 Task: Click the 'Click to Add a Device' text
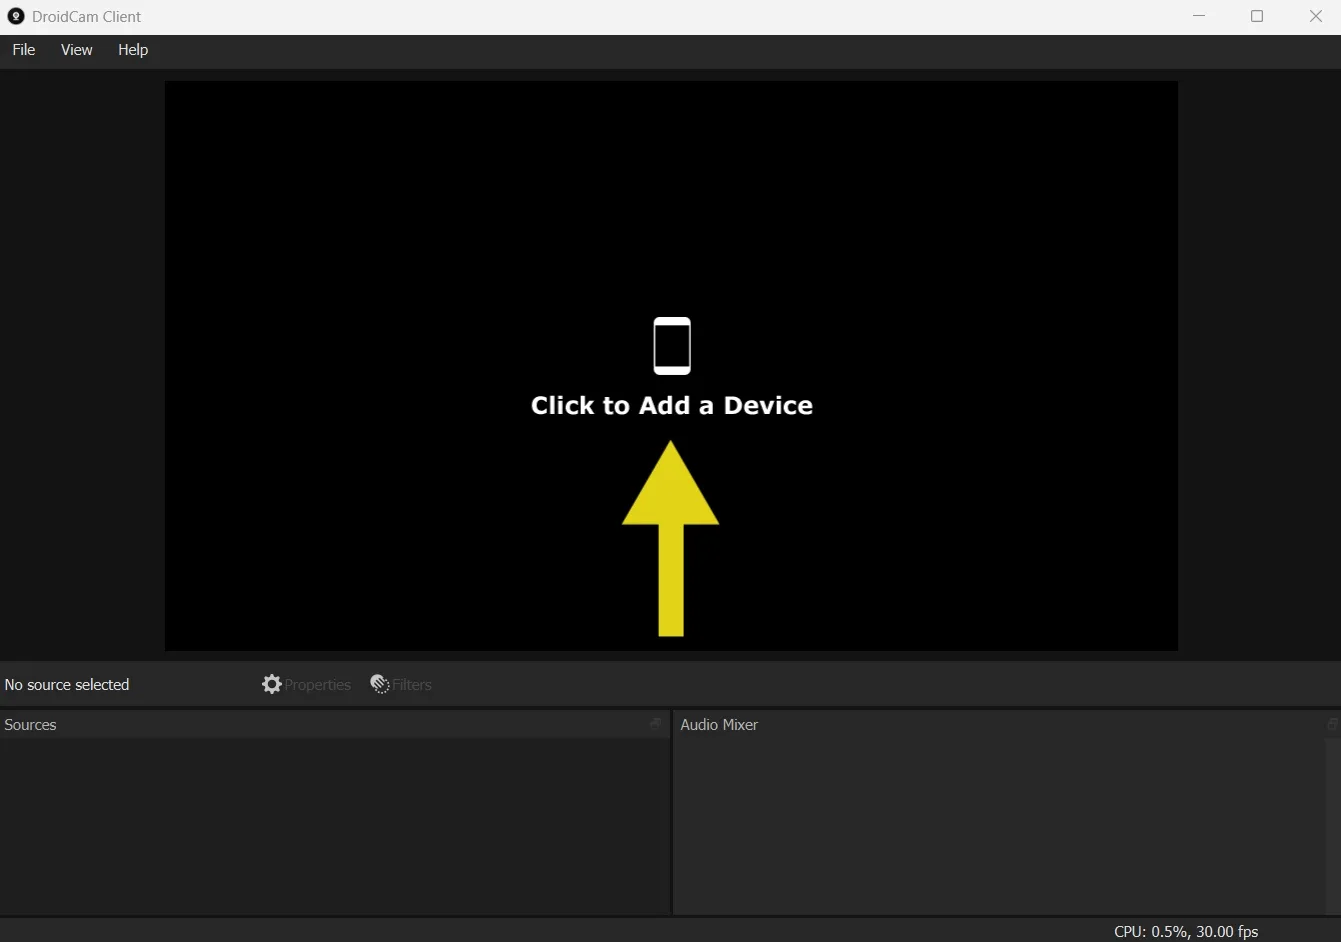672,405
